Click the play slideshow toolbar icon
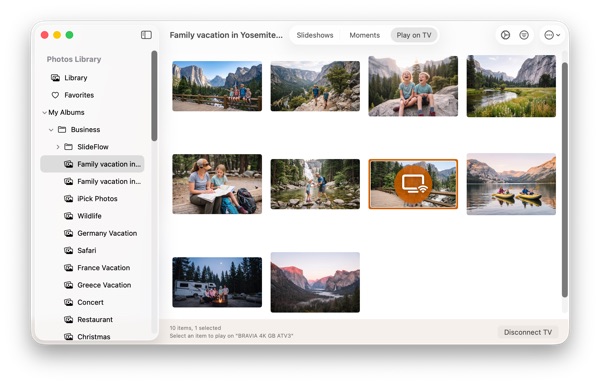600x385 pixels. (505, 35)
